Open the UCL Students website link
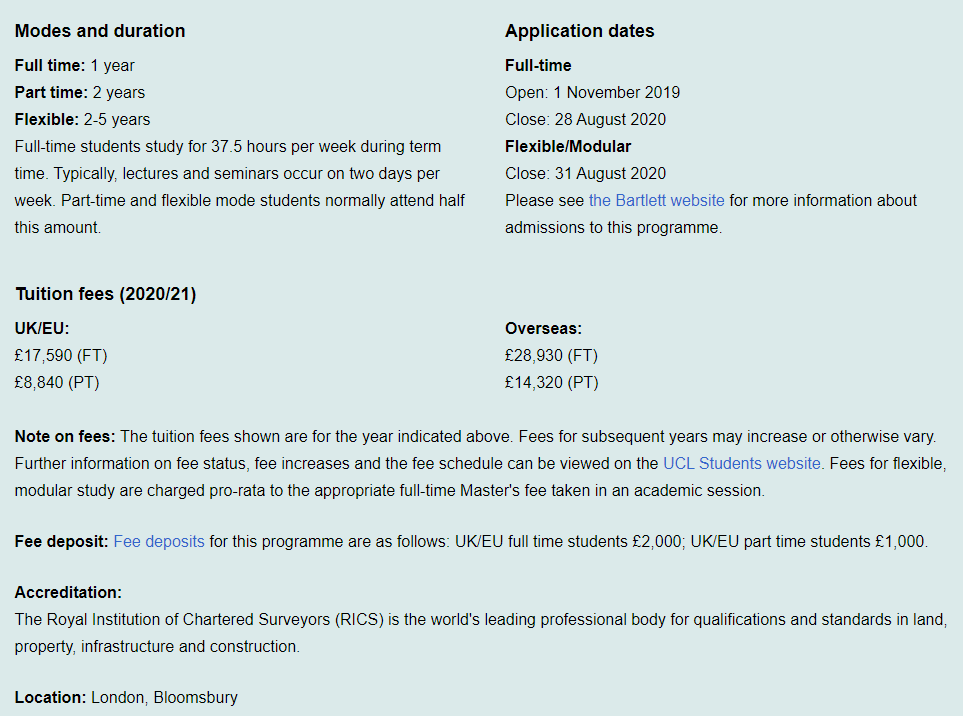This screenshot has height=716, width=963. pos(743,464)
